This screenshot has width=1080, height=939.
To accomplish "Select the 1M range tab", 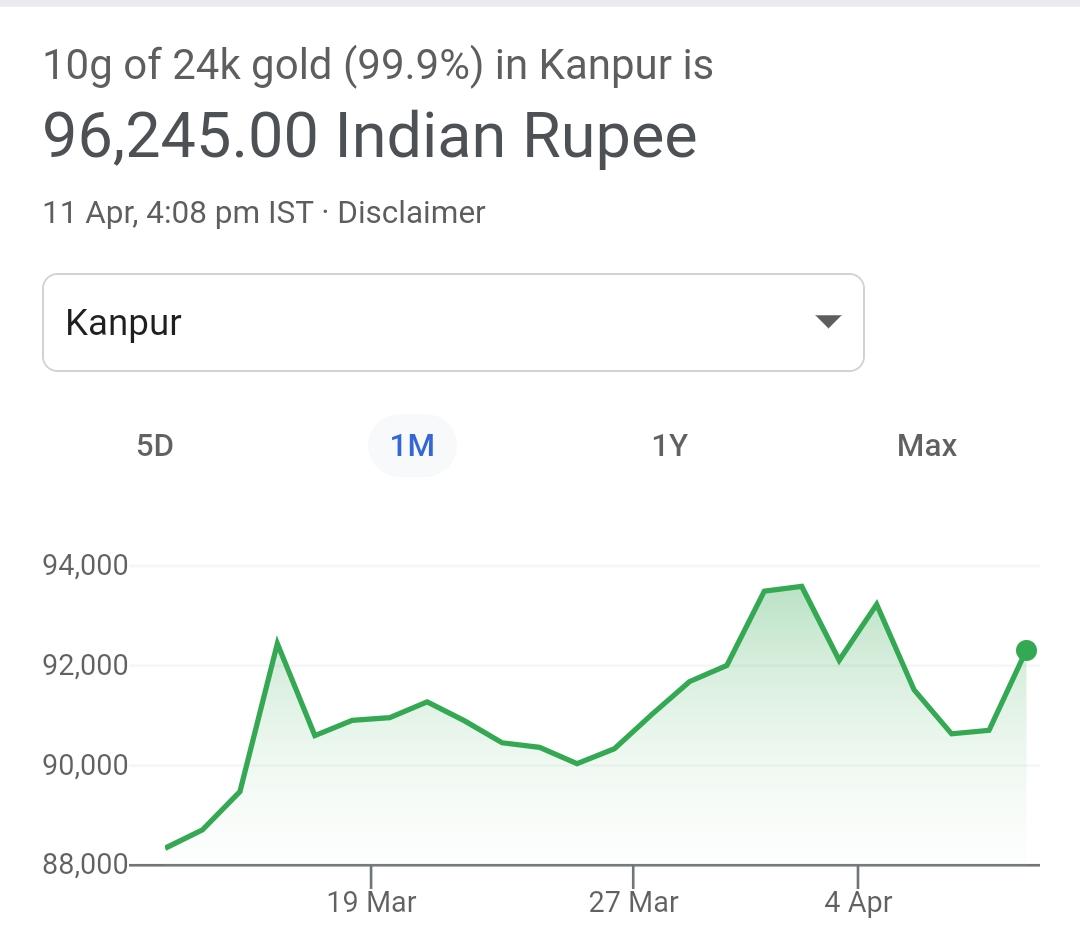I will [412, 445].
